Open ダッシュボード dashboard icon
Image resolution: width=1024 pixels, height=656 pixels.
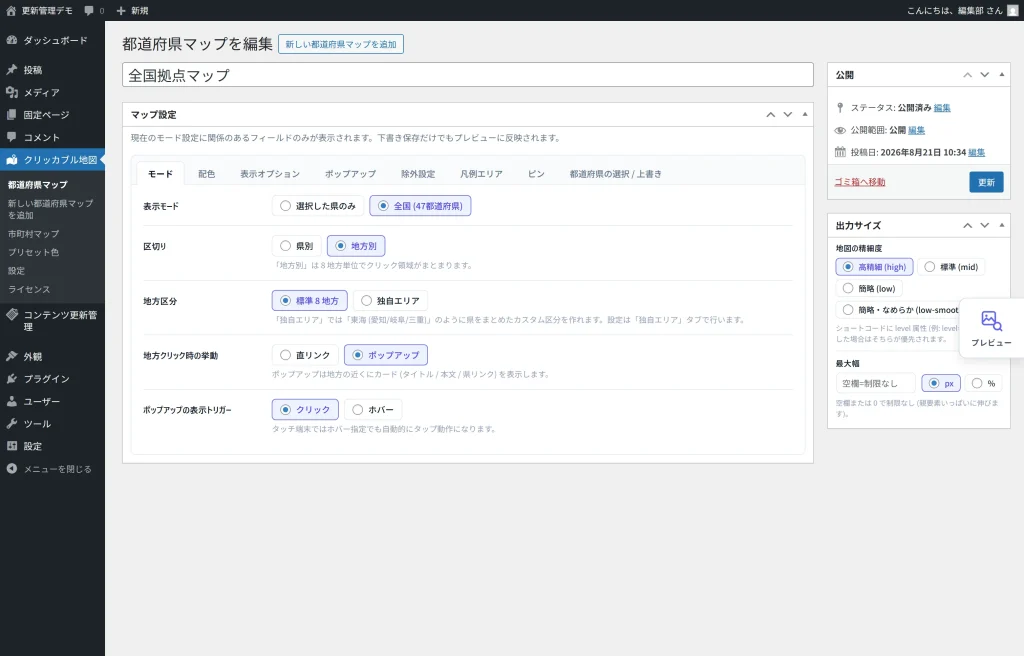(12, 40)
